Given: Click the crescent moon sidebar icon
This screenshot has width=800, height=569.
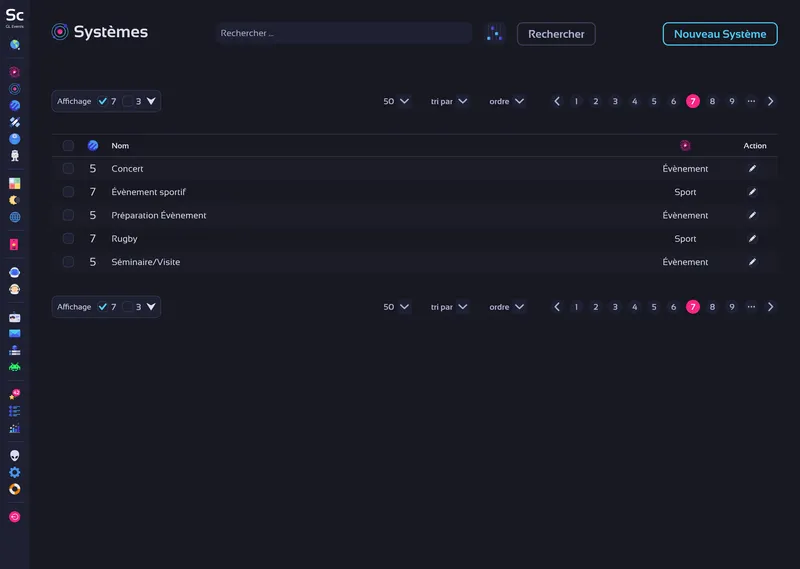Looking at the screenshot, I should [x=15, y=200].
